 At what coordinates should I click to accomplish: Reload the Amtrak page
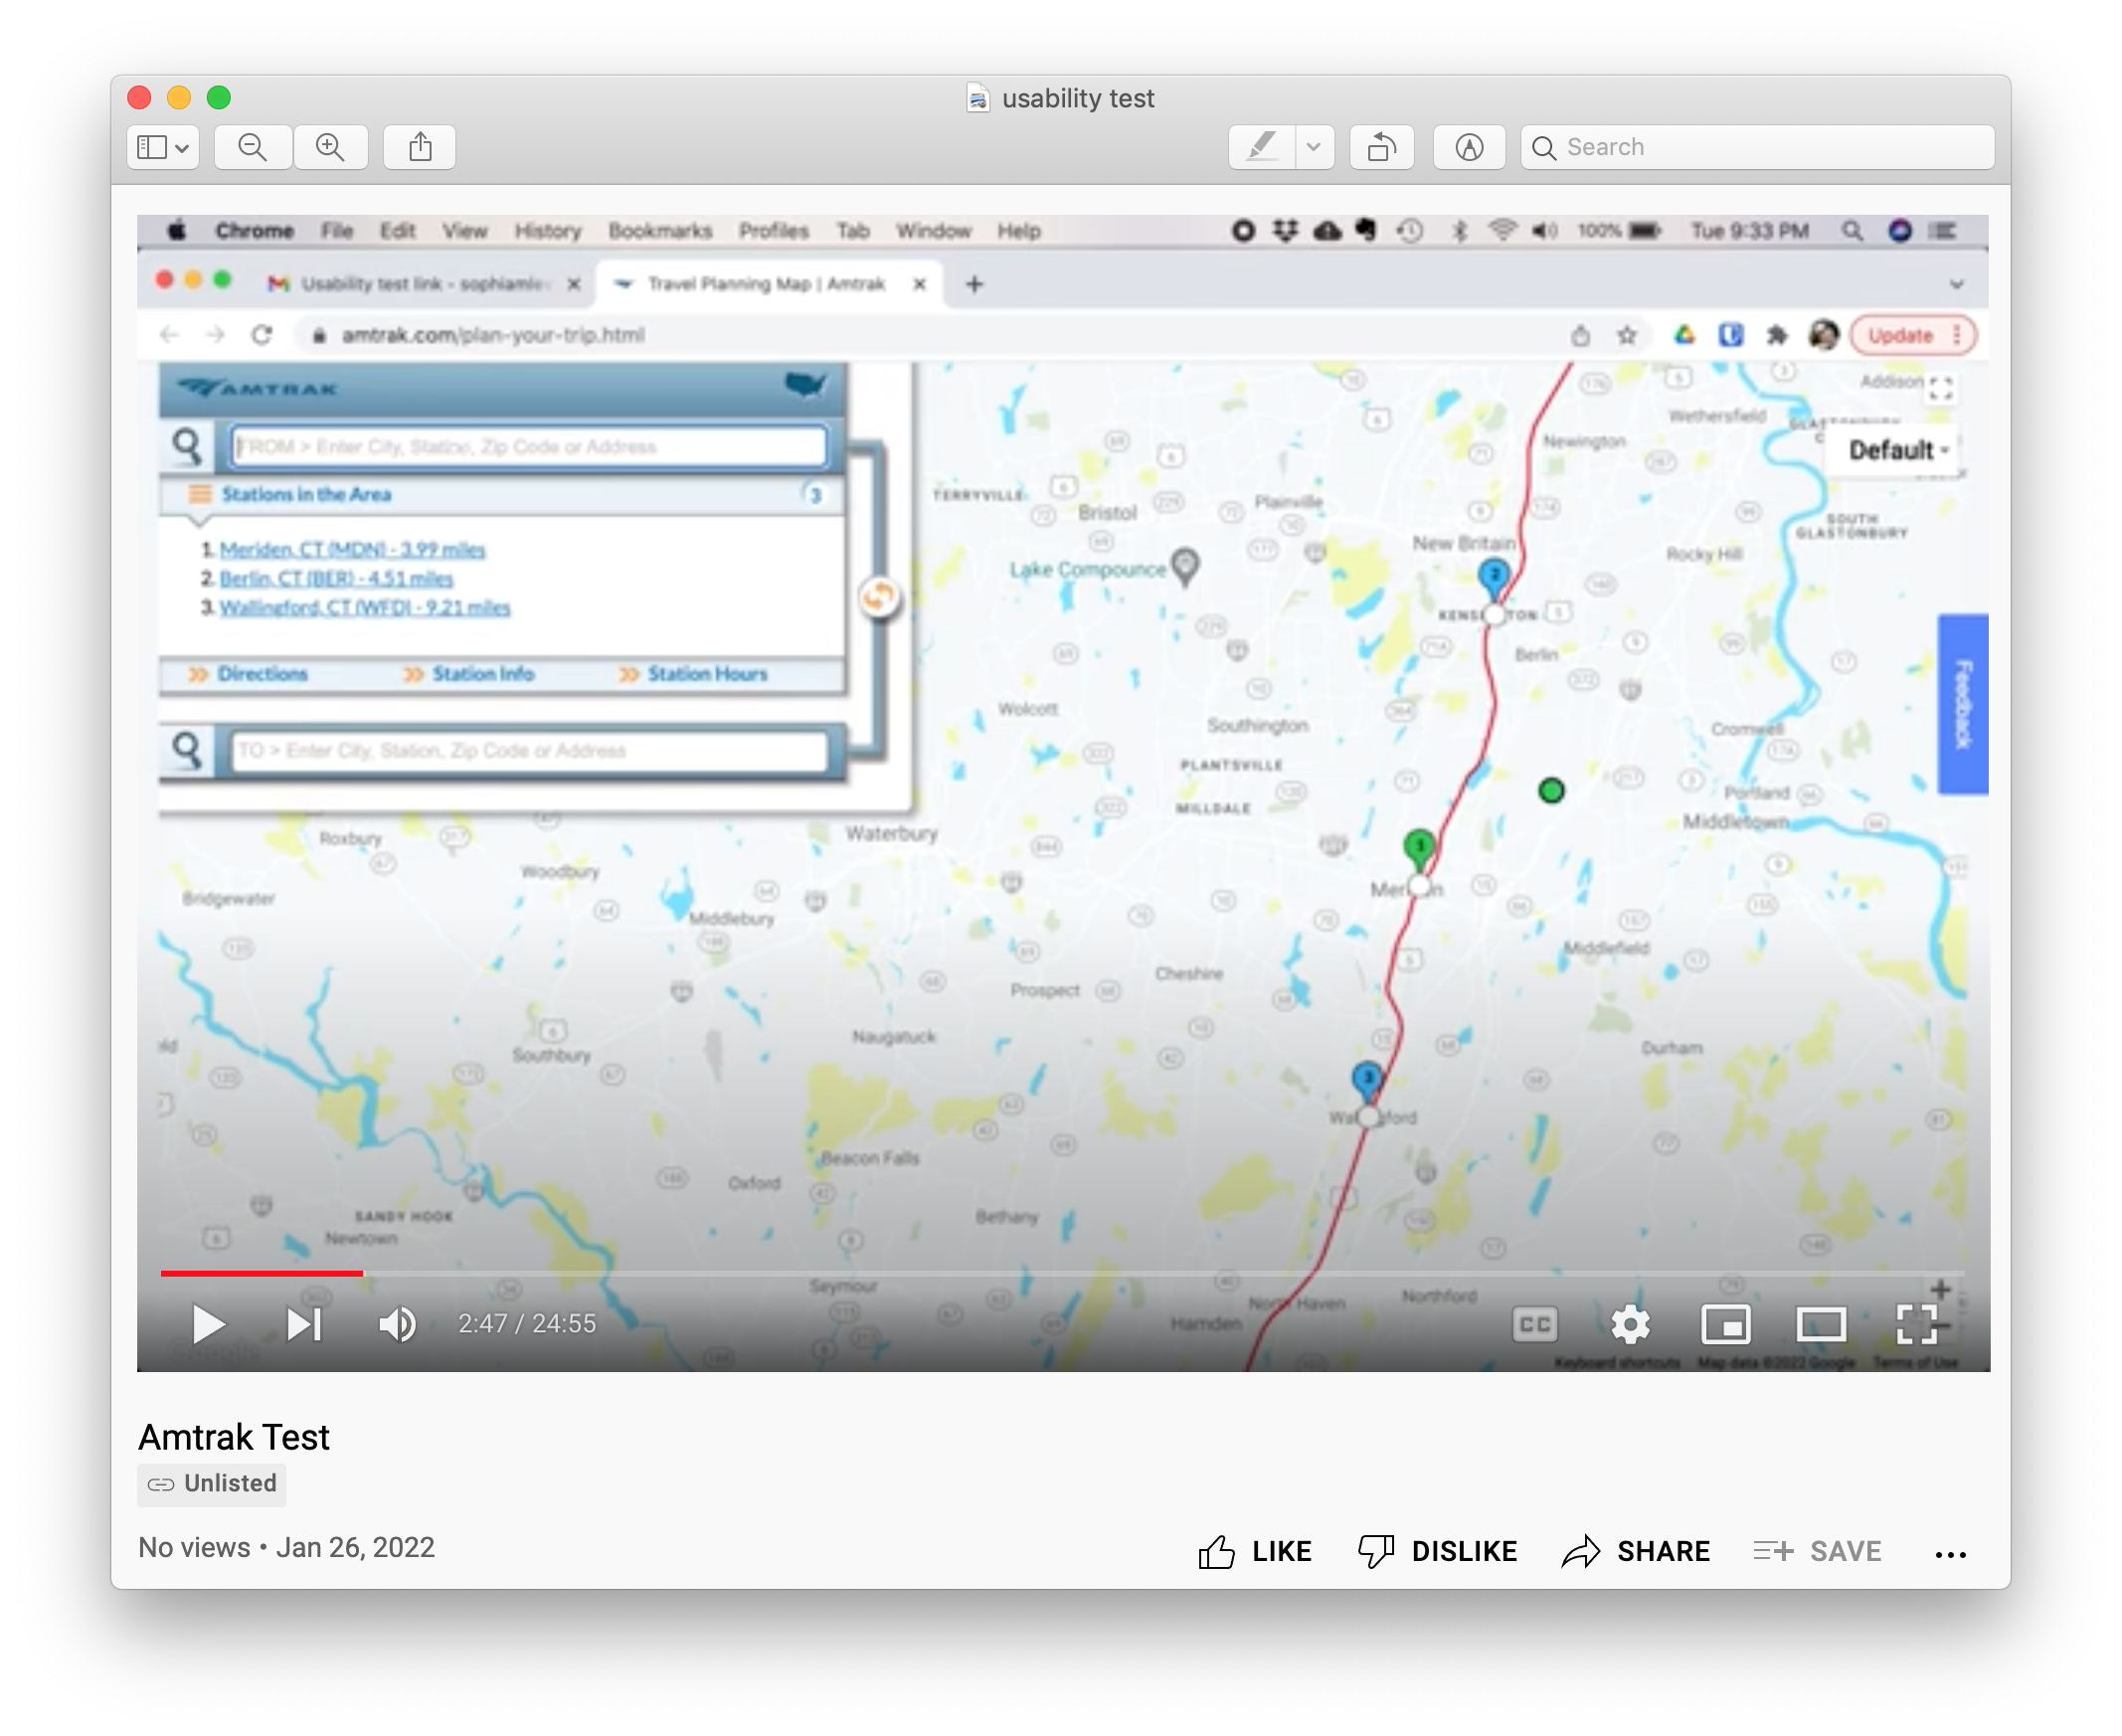tap(262, 335)
